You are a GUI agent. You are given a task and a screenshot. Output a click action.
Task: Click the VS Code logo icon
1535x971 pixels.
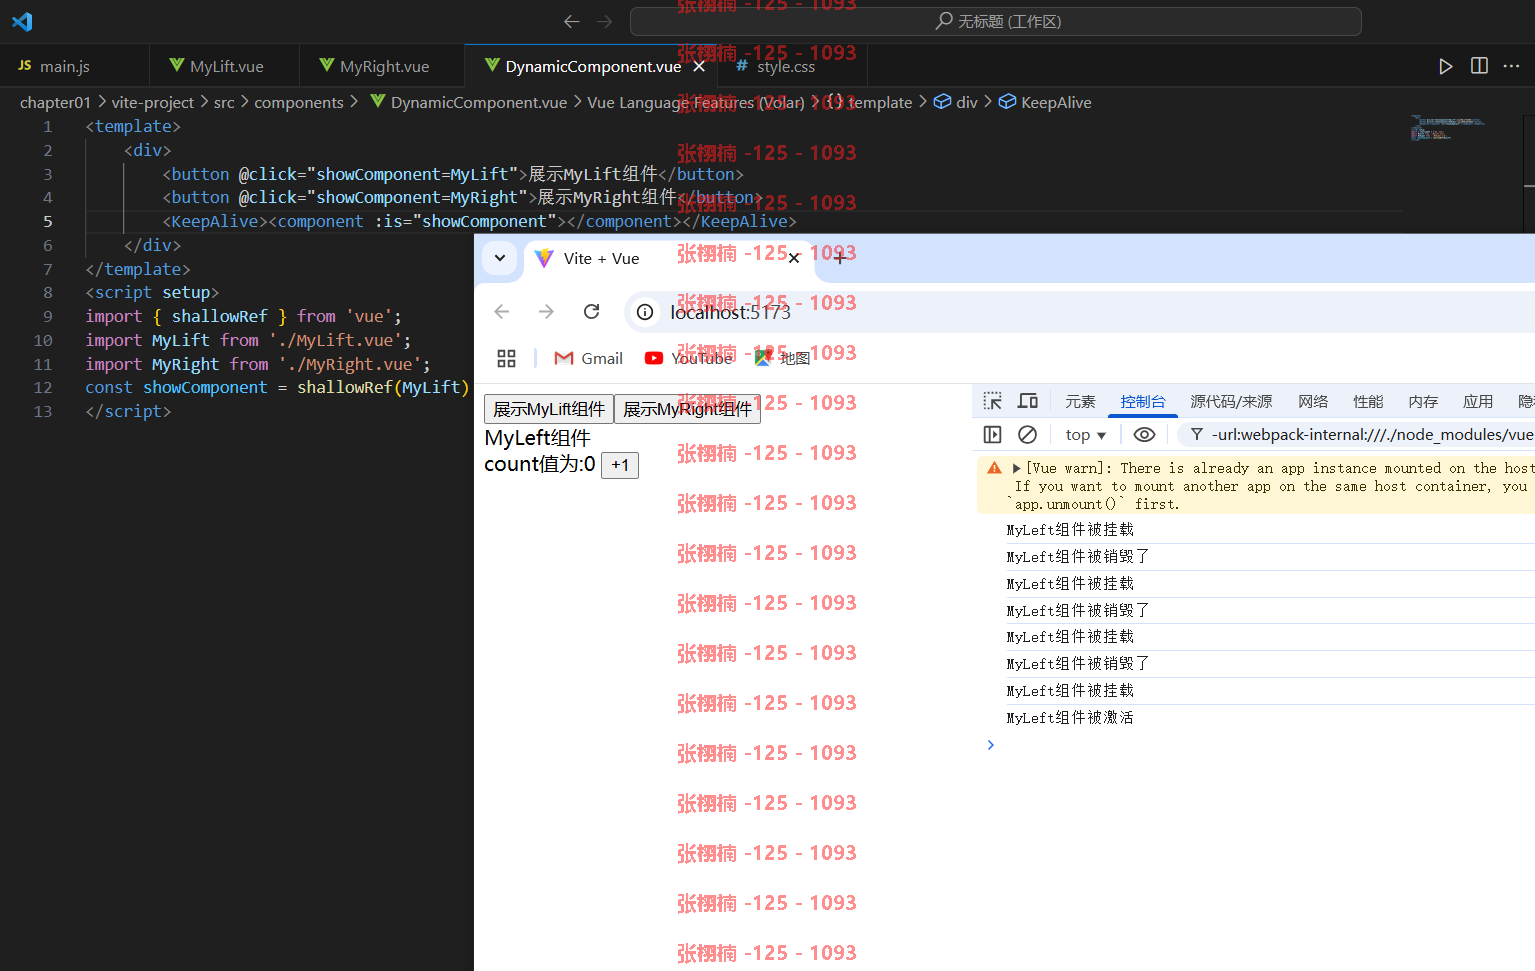(x=22, y=21)
